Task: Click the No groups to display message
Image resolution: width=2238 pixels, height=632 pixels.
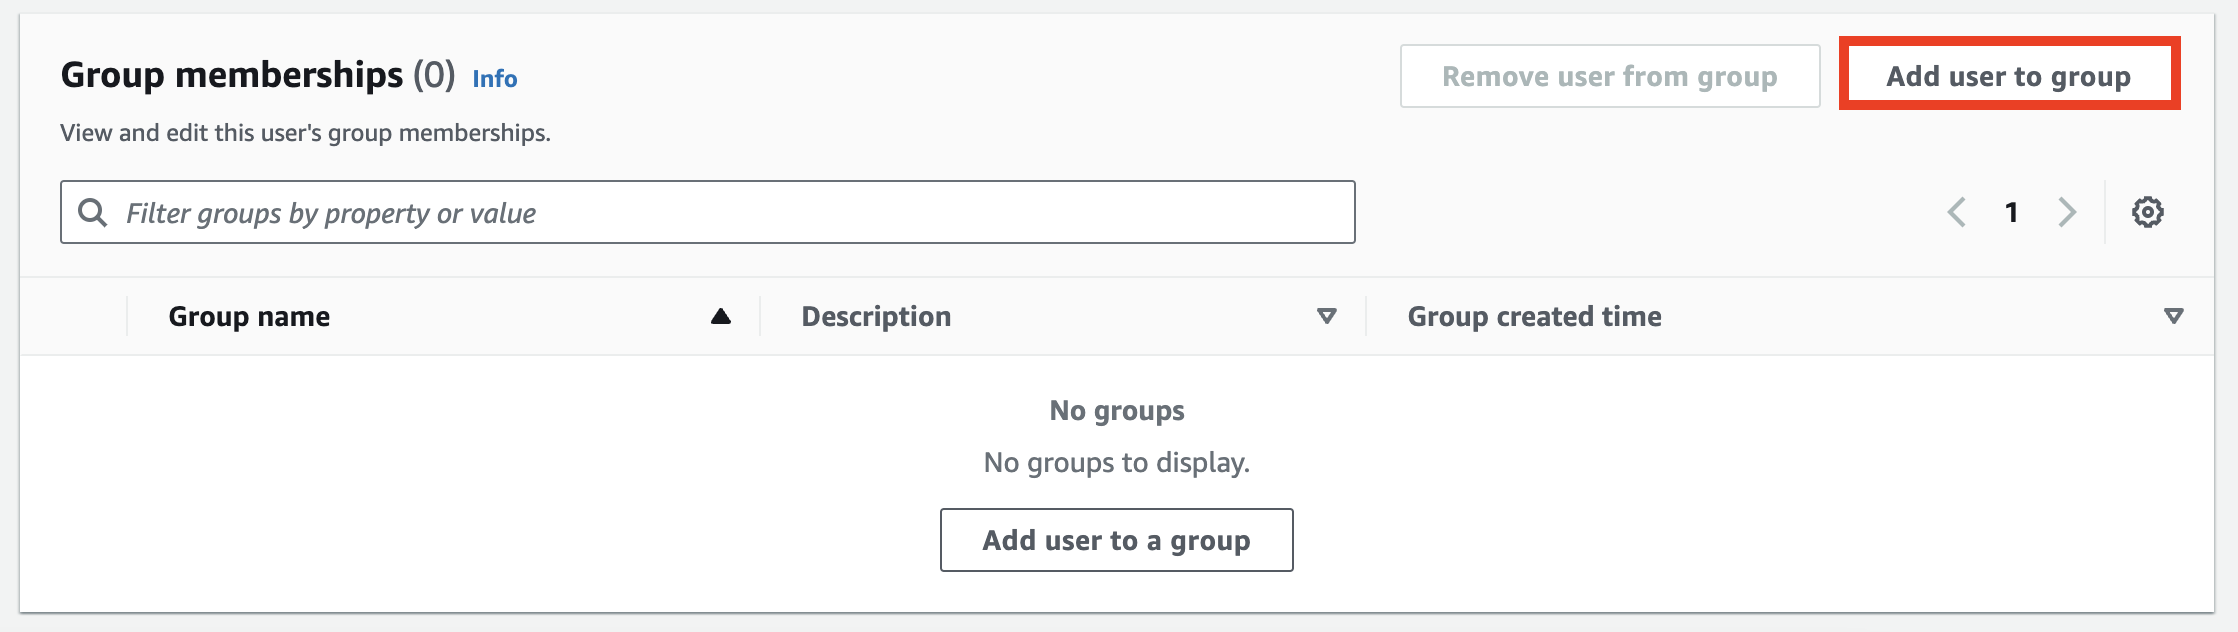Action: [1116, 462]
